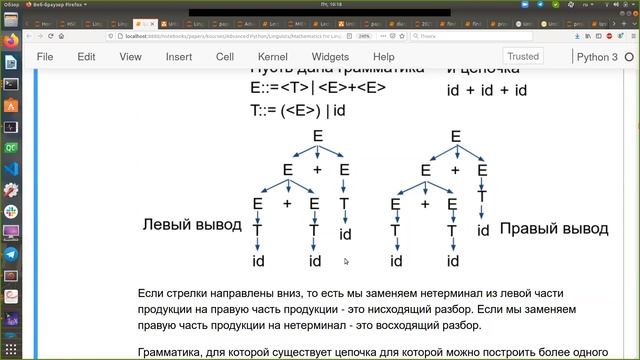Open Files manager in dock
This screenshot has height=360, width=640.
point(11,20)
